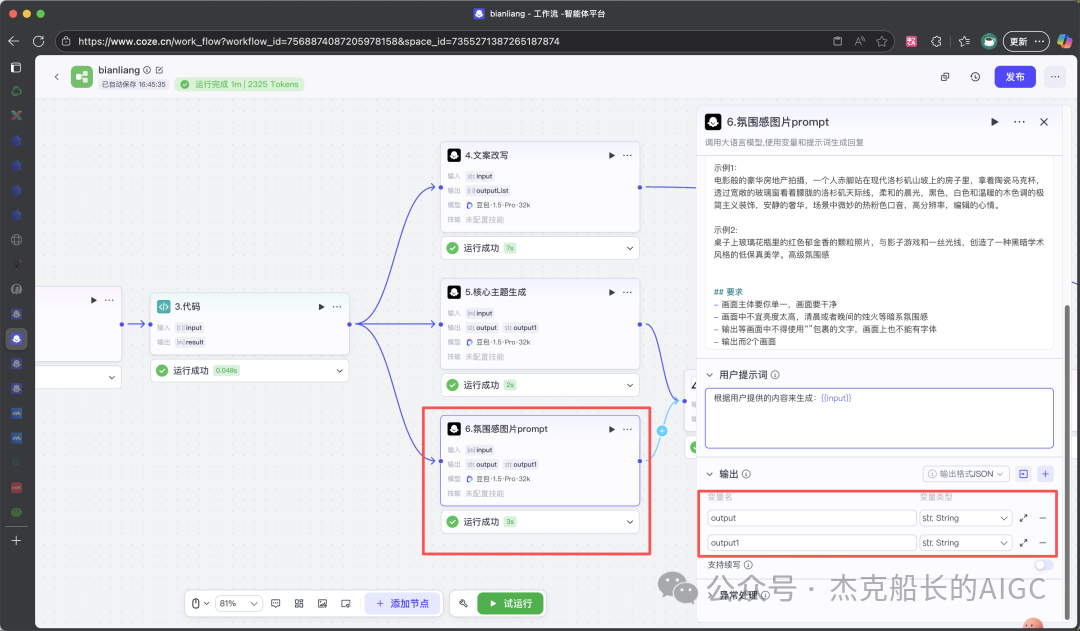Run the 6.氛围感图片prompt canvas node
Screen dimensions: 1080x631
point(612,429)
